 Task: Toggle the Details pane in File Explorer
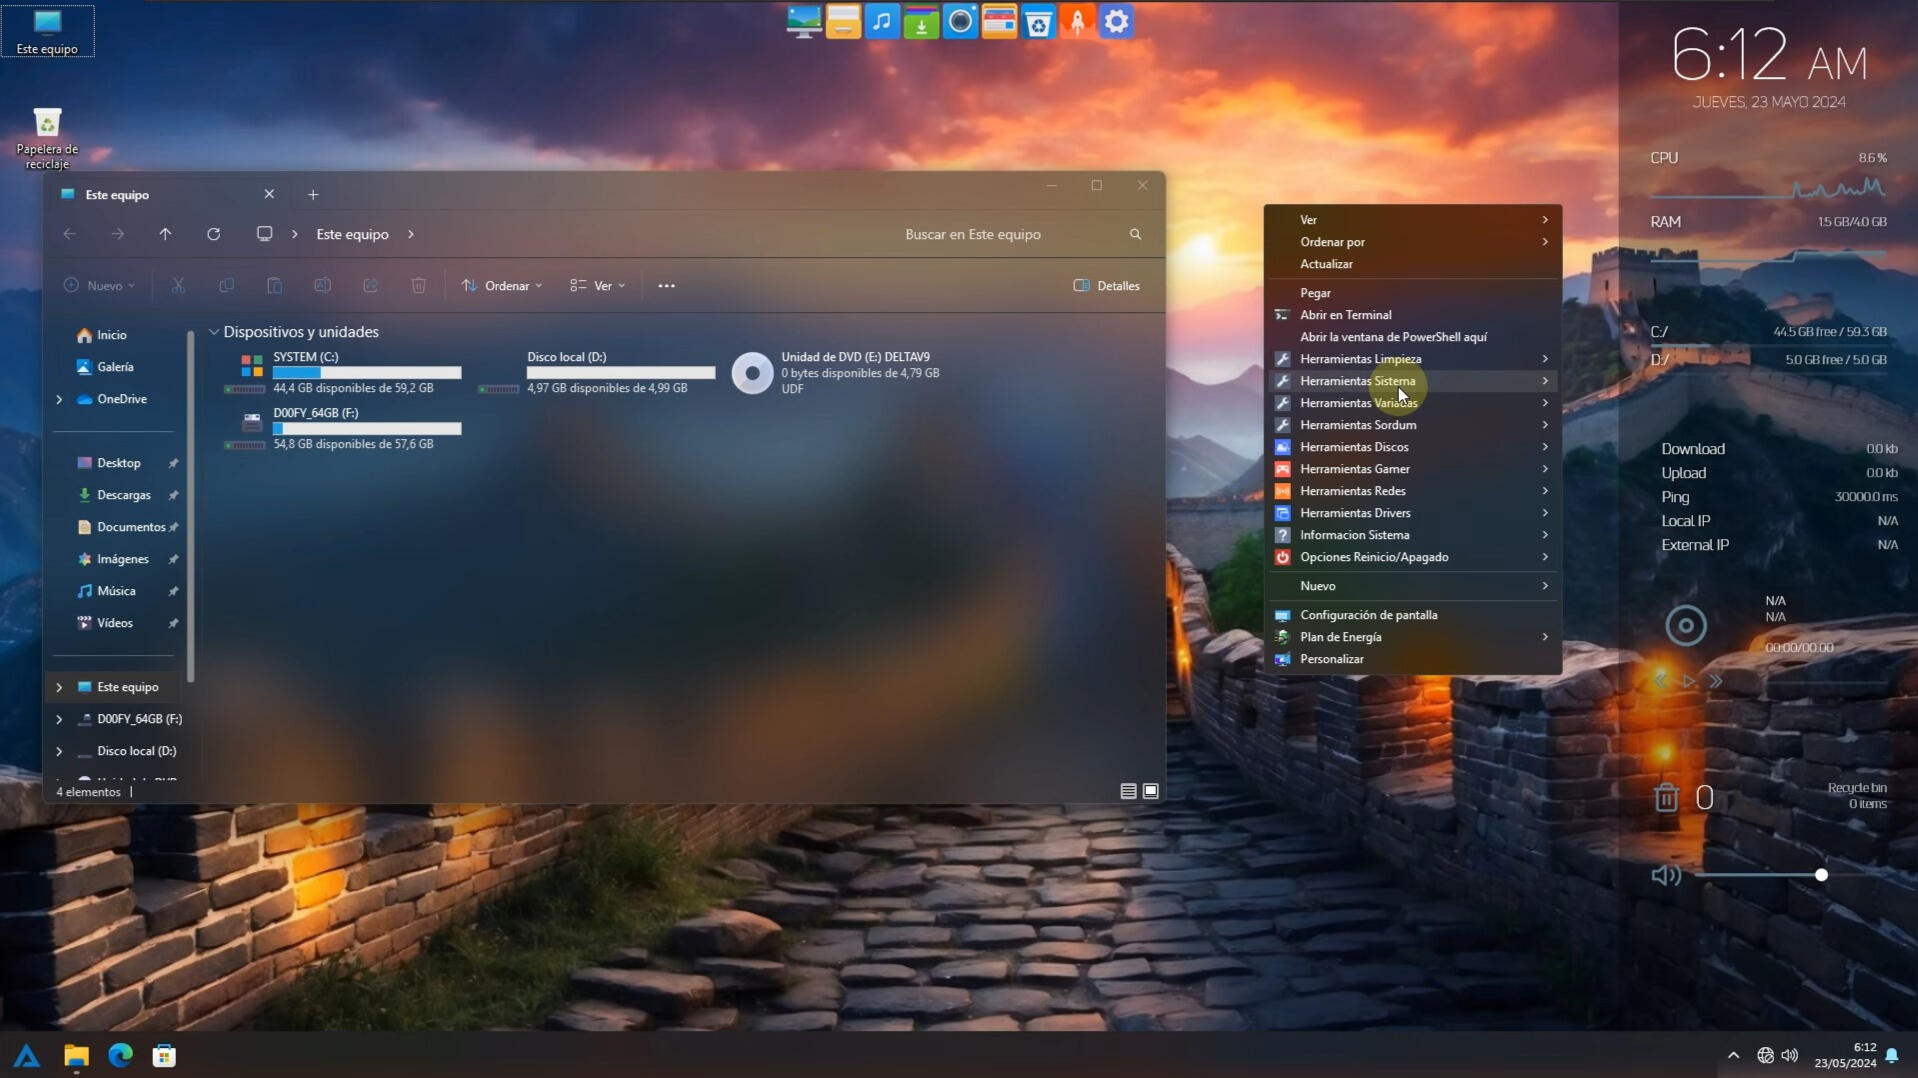[x=1106, y=286]
